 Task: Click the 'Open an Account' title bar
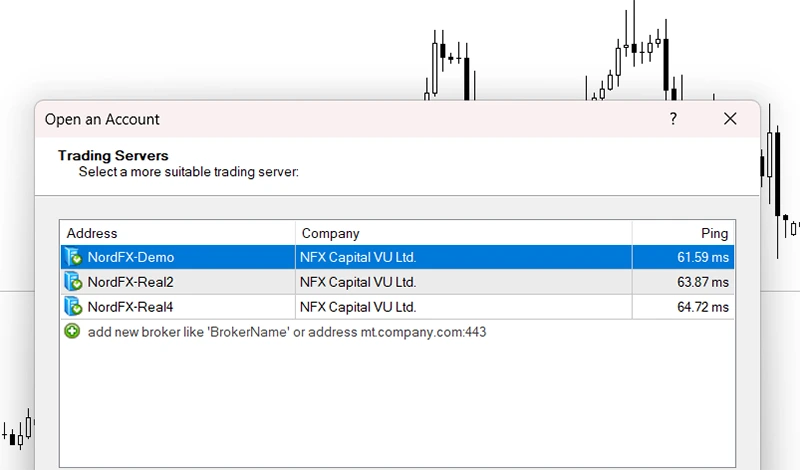pos(350,119)
